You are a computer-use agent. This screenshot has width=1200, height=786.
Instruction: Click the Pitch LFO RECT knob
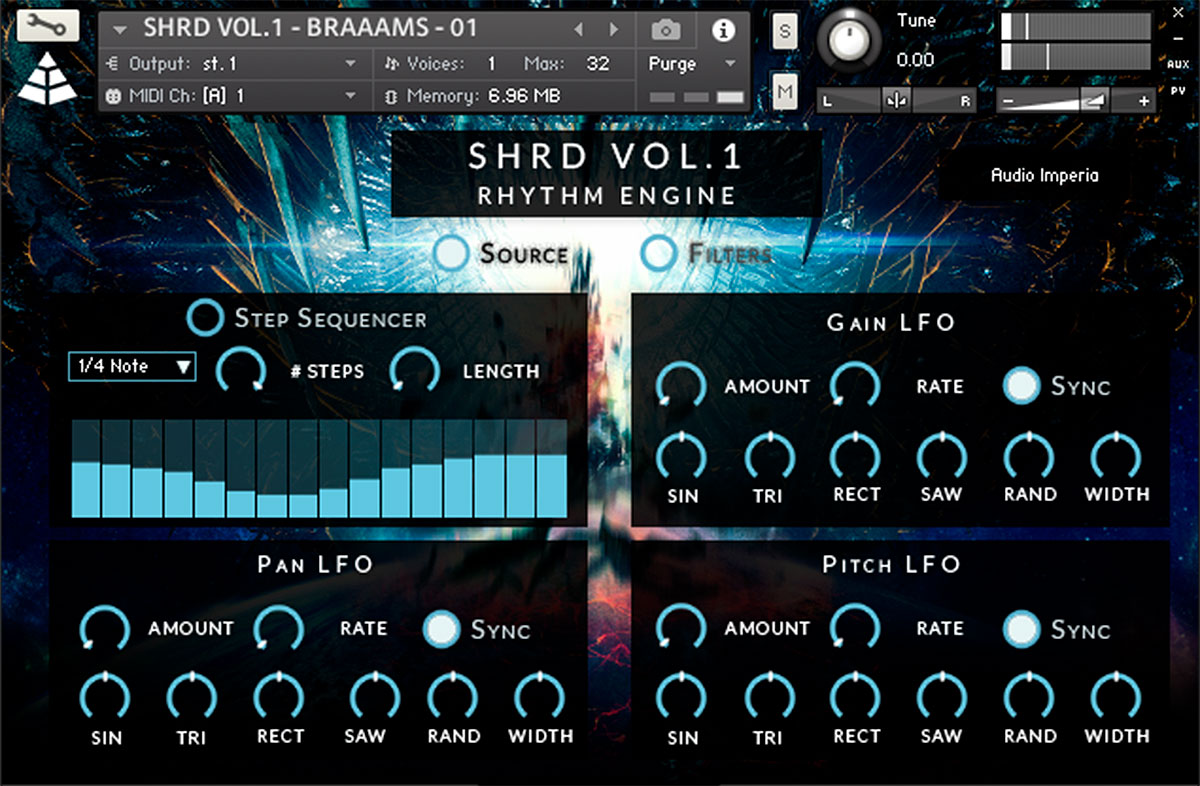coord(856,698)
